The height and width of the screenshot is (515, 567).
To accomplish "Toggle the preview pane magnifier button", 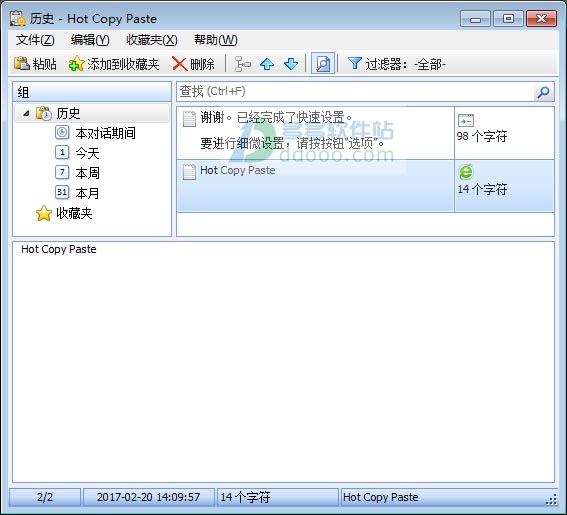I will (x=323, y=64).
